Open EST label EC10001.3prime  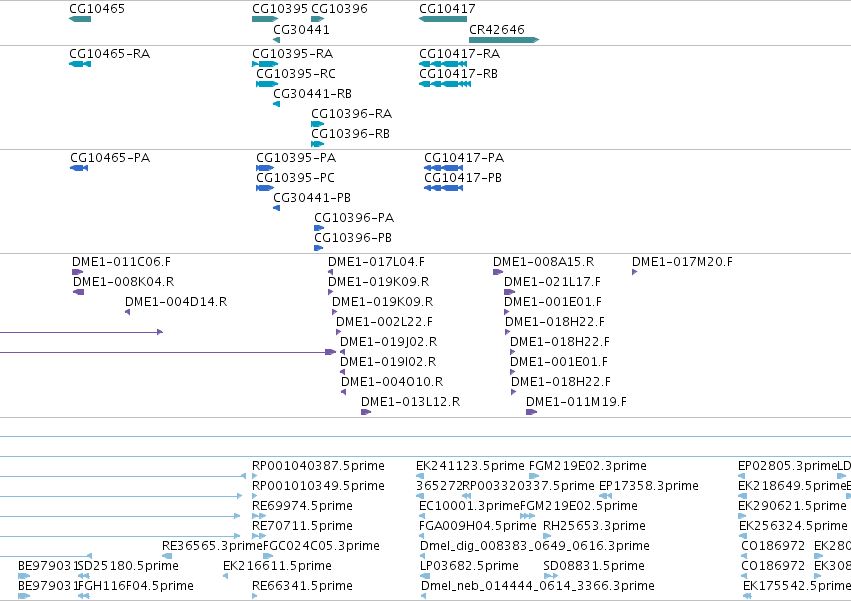tap(469, 507)
